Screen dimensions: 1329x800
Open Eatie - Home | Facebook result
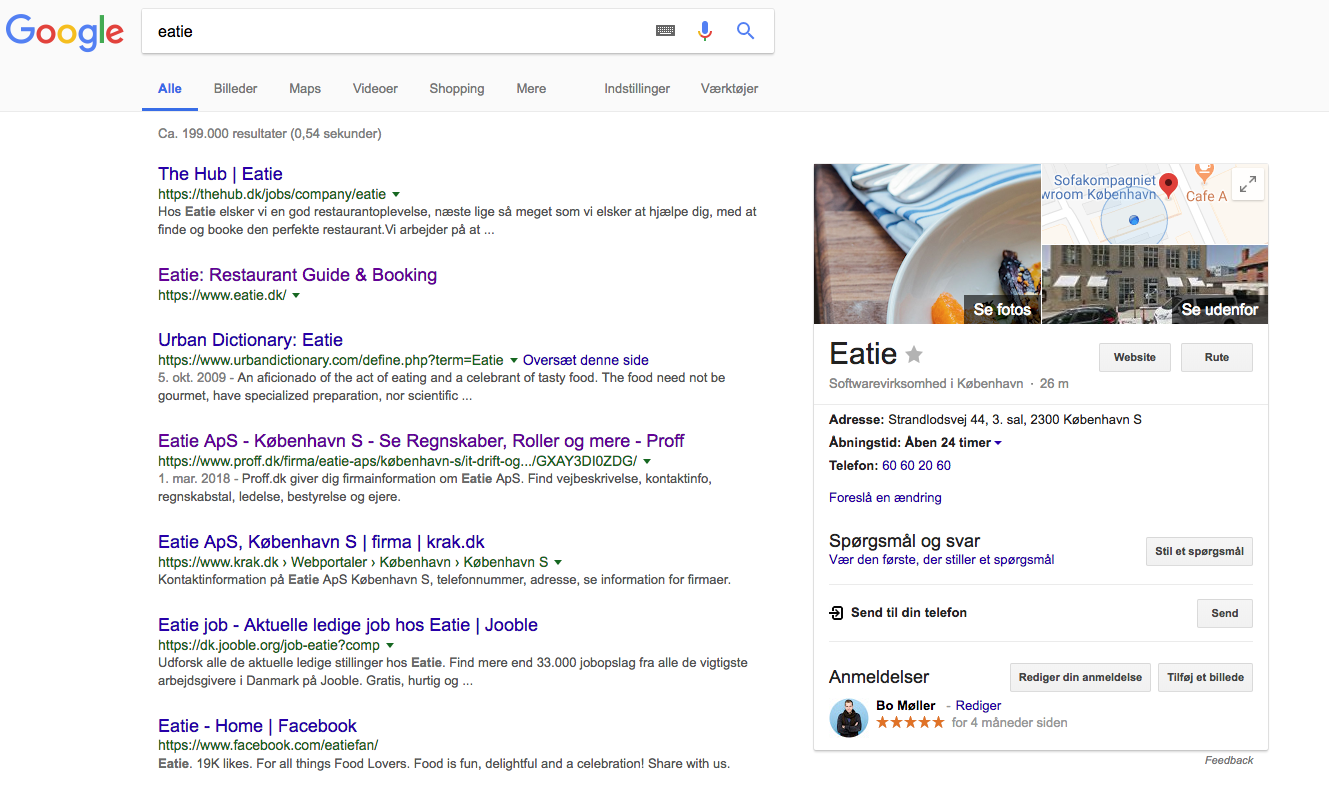257,726
